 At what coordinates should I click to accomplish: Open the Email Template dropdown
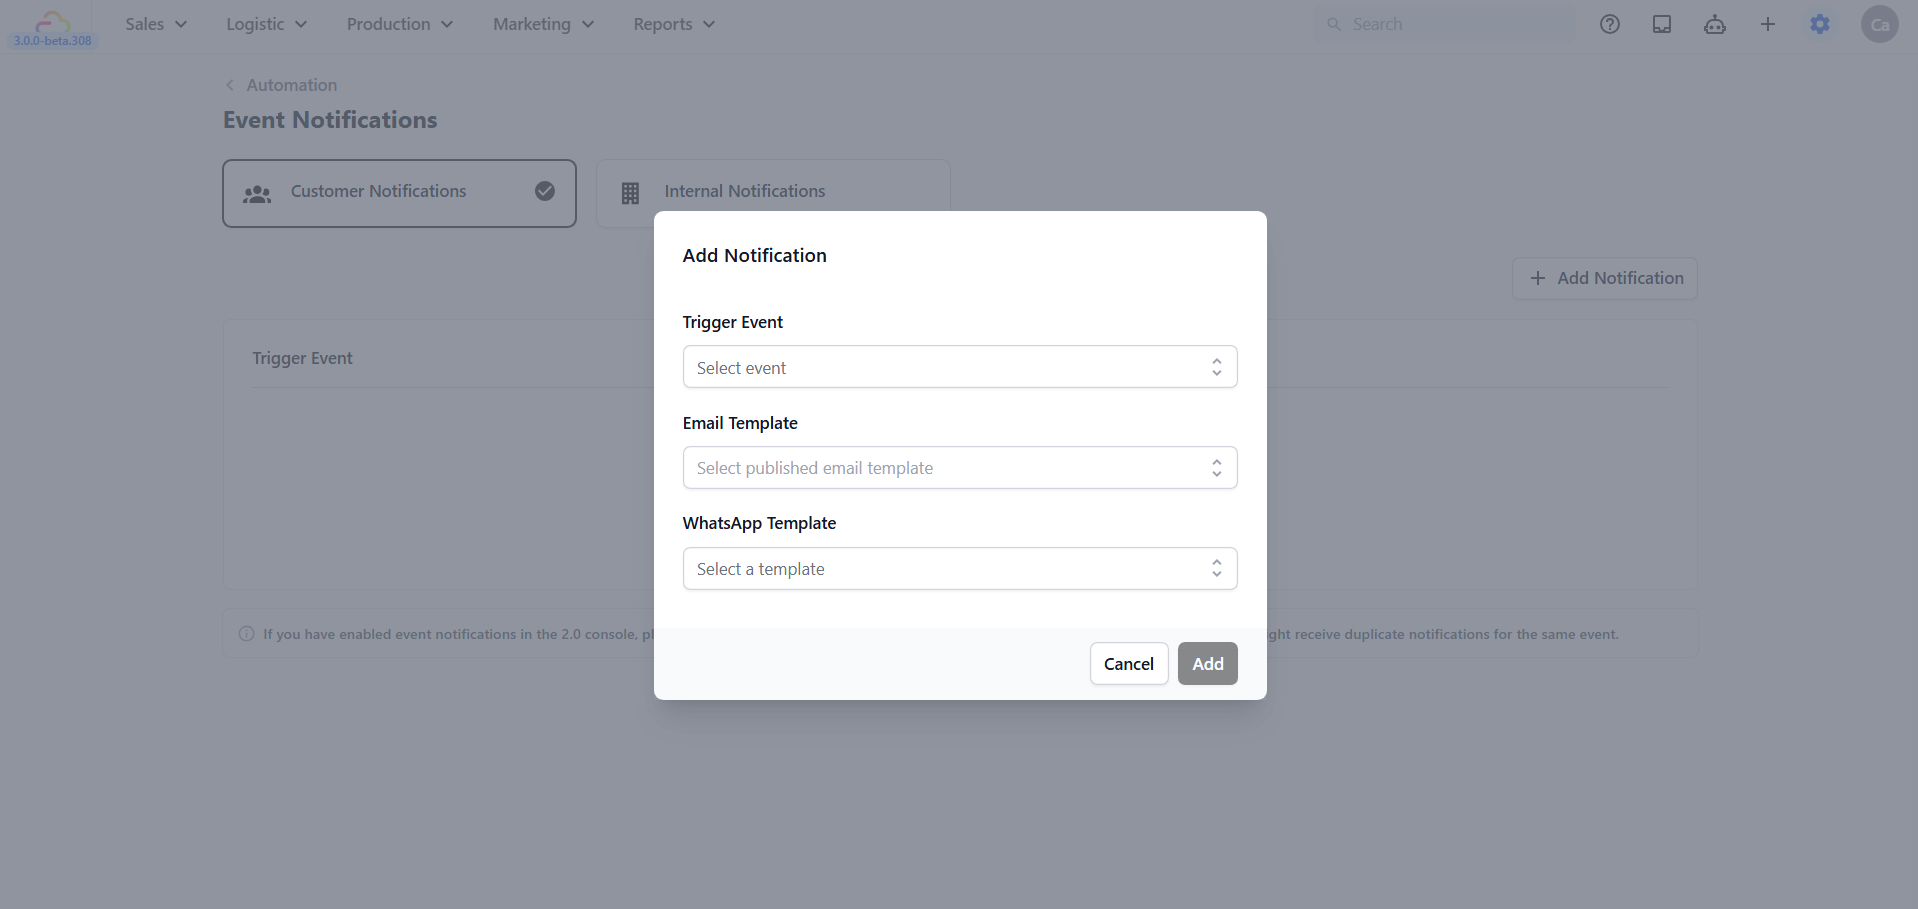959,468
